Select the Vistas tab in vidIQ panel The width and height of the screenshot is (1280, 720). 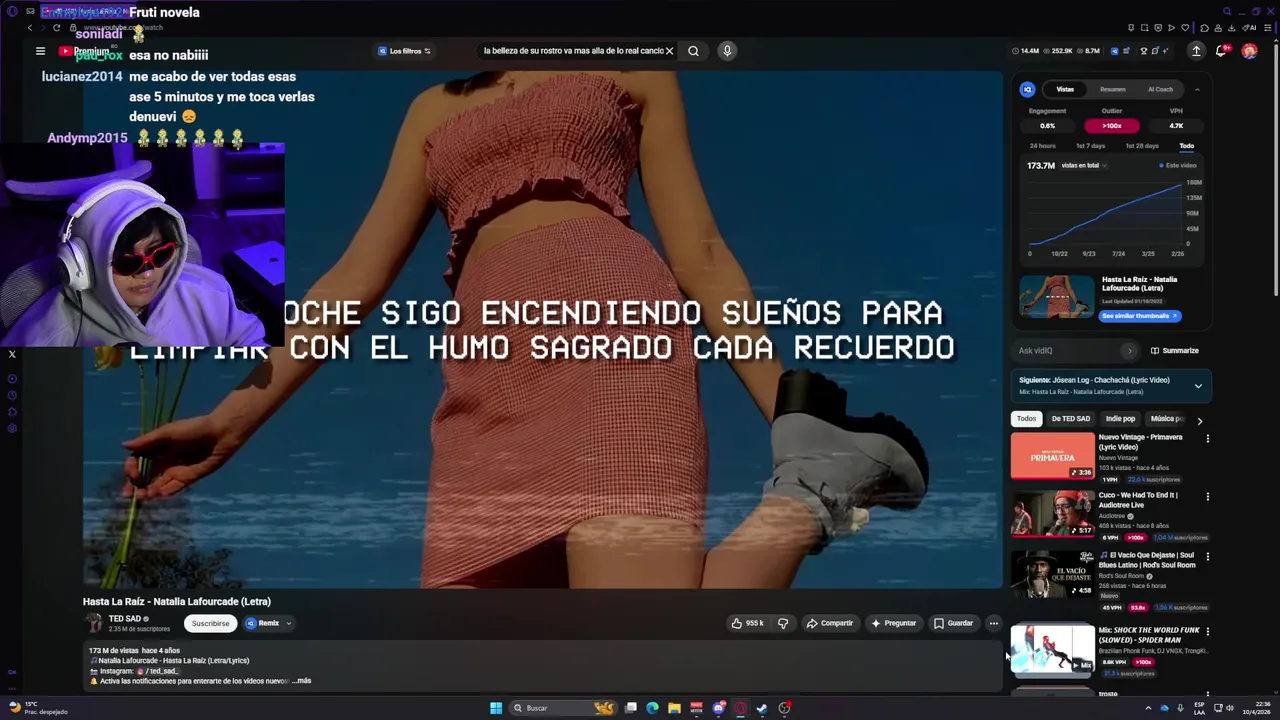(x=1066, y=89)
